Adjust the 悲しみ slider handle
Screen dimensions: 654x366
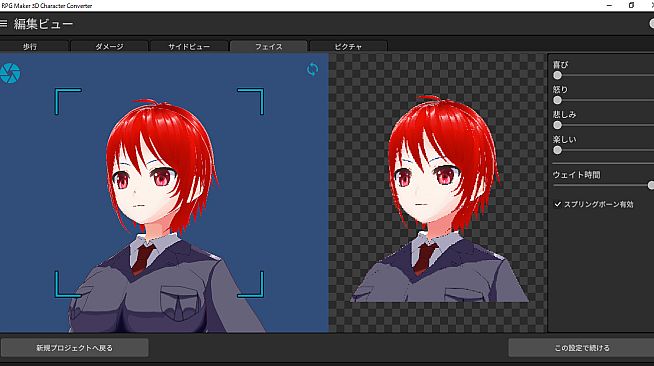coord(557,125)
